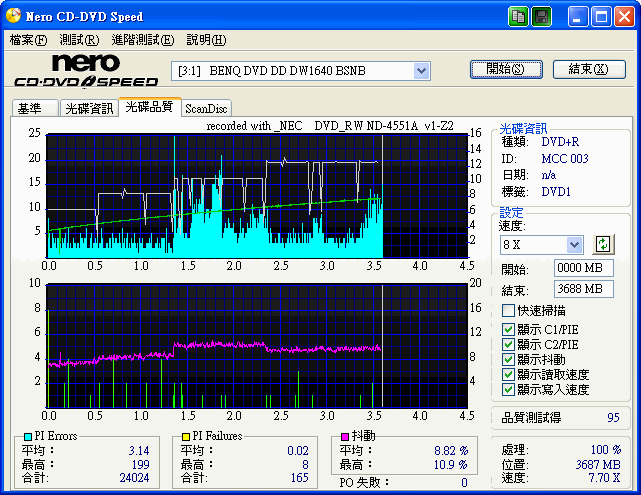The width and height of the screenshot is (641, 495).
Task: Click the refresh speed icon beside 8 X
Action: click(x=603, y=244)
